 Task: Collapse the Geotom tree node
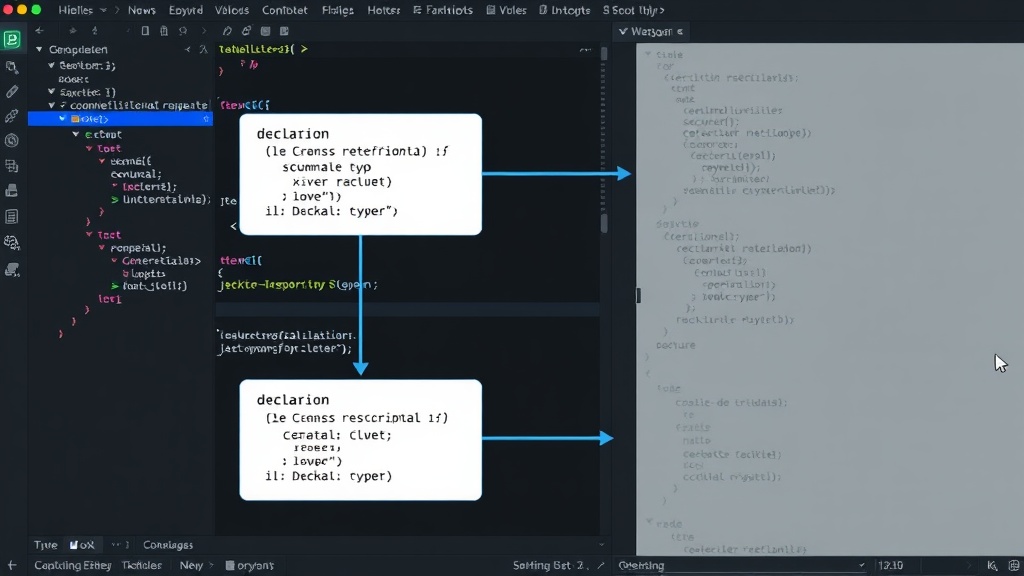click(52, 65)
